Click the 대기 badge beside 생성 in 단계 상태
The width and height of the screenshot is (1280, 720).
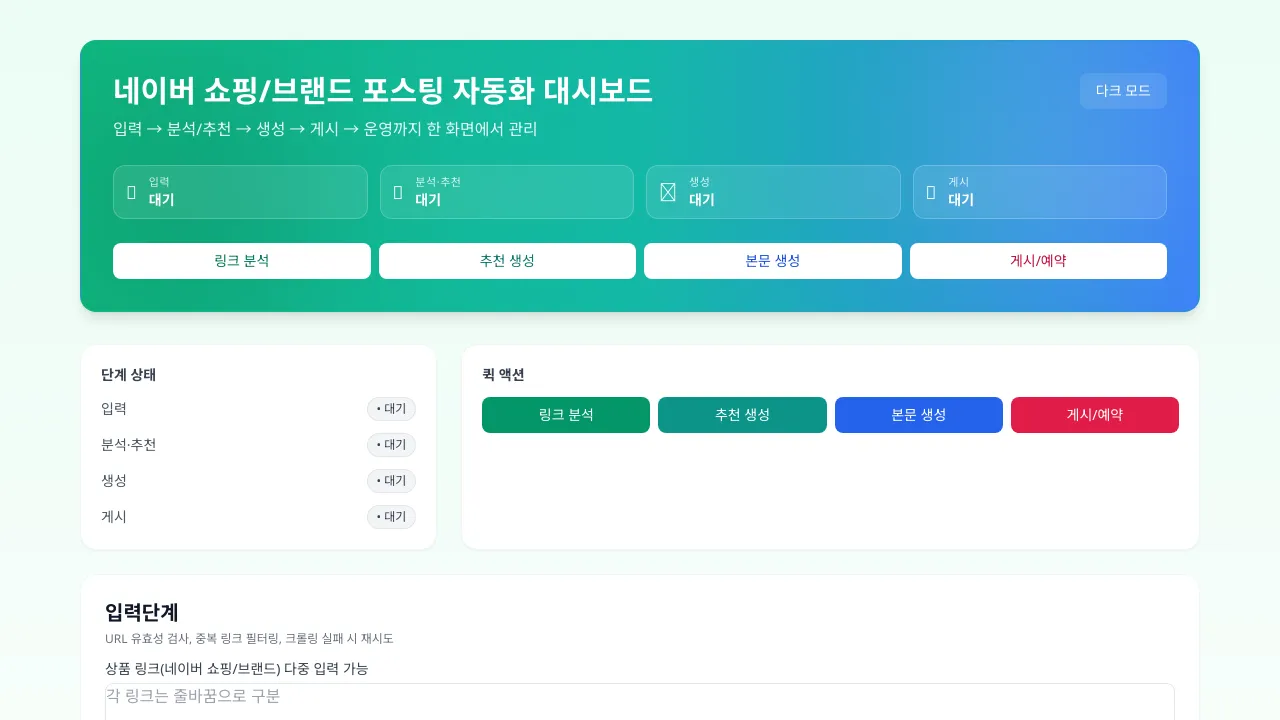[391, 481]
